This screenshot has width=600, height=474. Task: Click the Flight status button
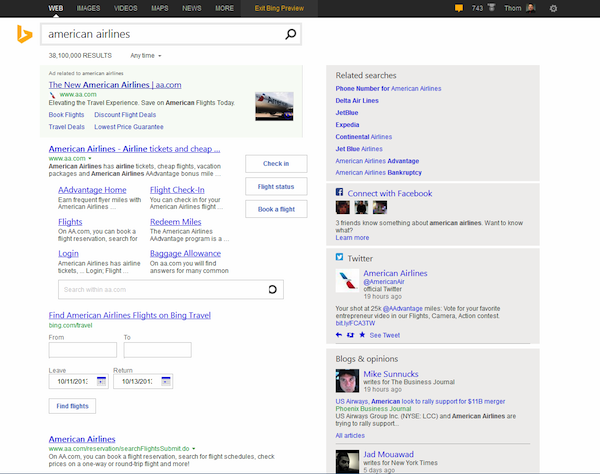pos(275,186)
